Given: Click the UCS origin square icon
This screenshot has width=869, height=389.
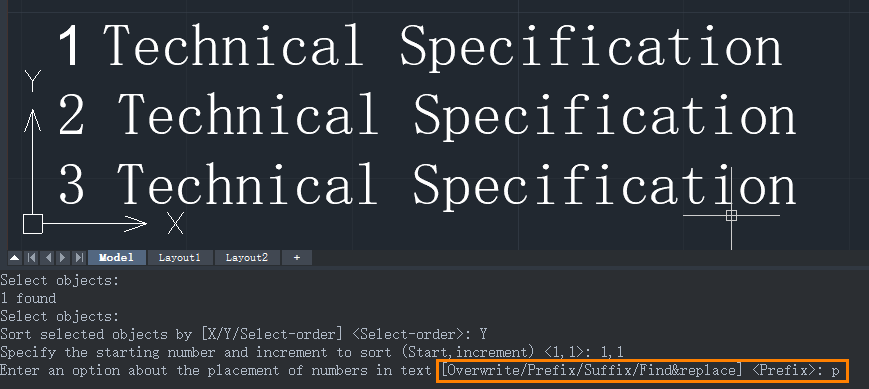Looking at the screenshot, I should 33,224.
